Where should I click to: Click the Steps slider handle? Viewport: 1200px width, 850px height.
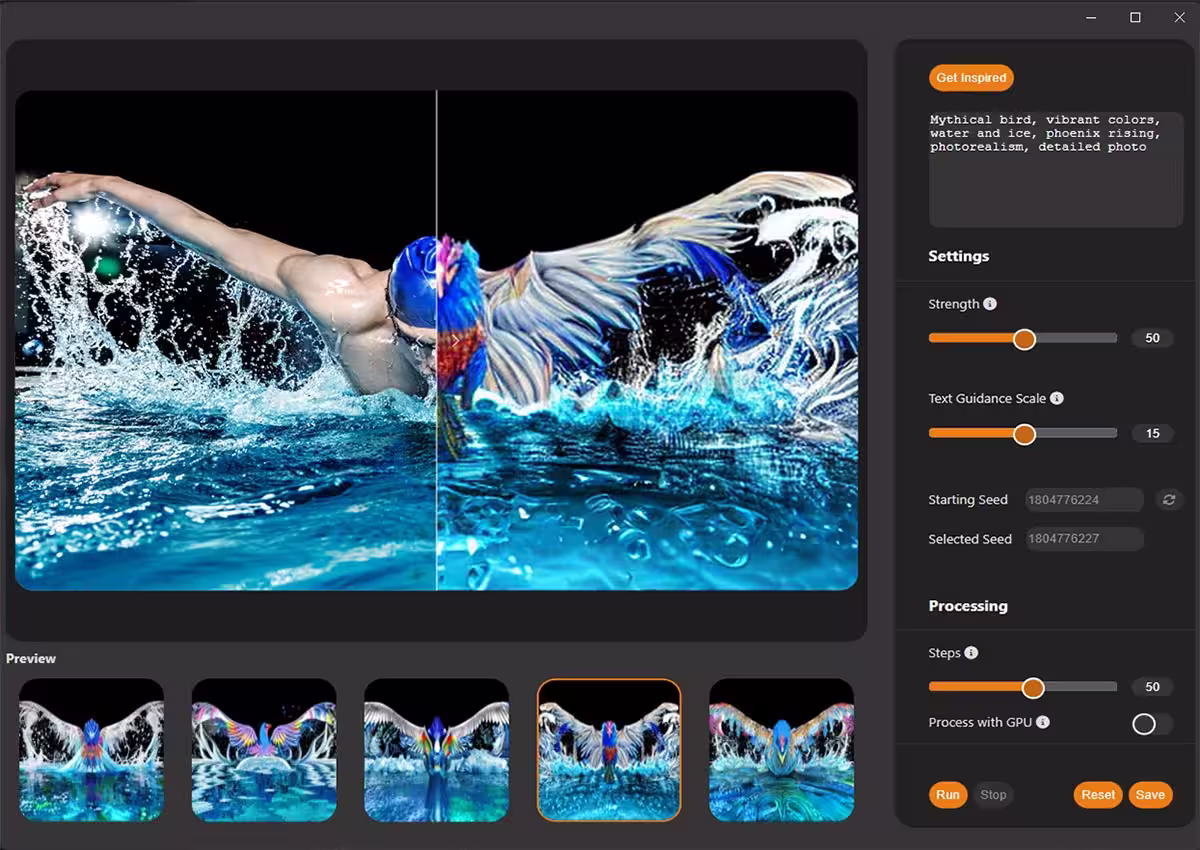coord(1033,687)
